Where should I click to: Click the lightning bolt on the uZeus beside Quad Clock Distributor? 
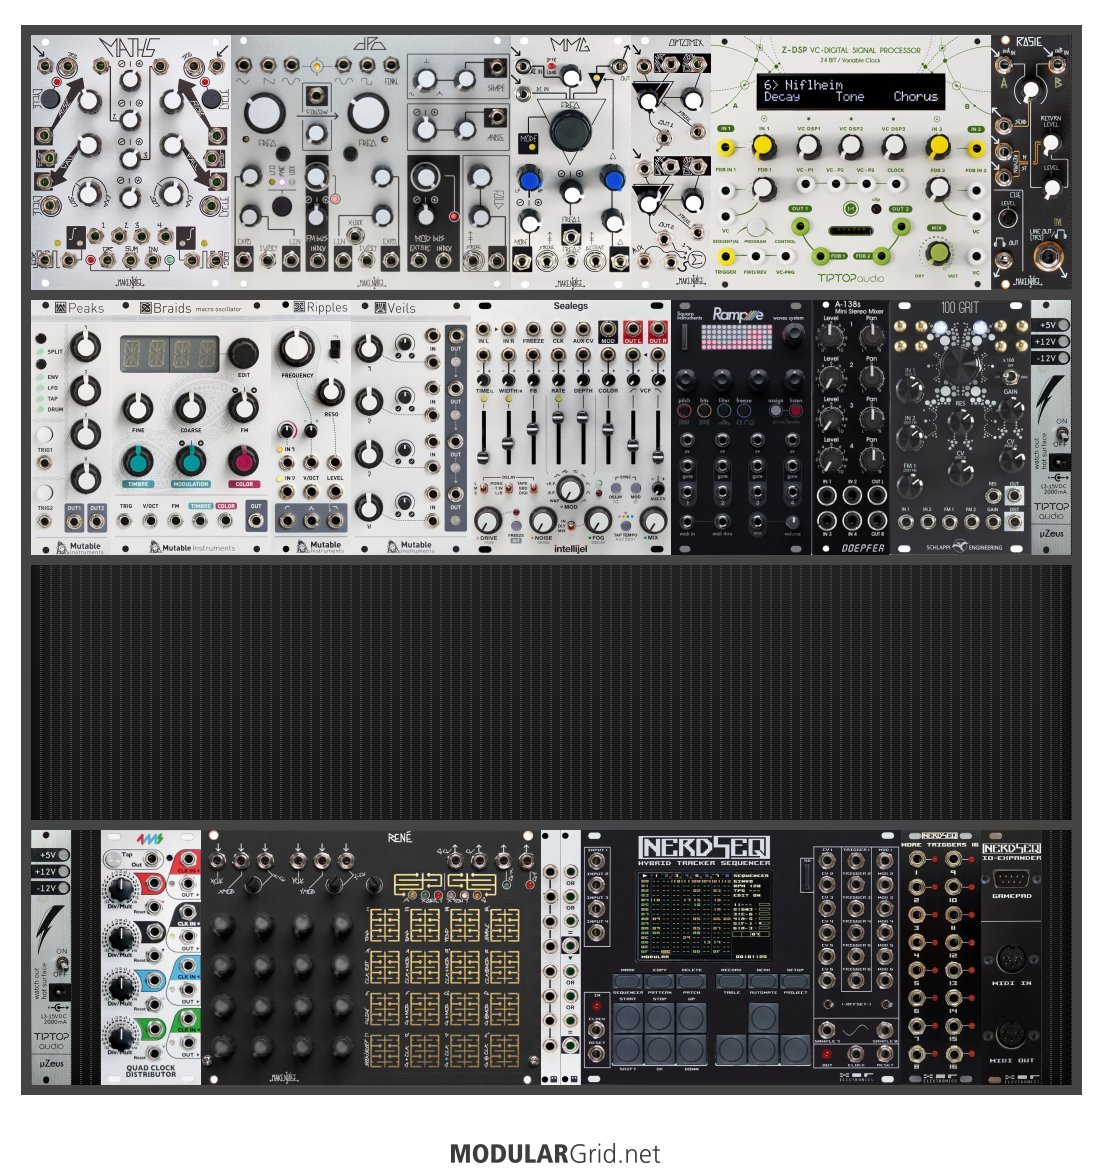point(49,928)
